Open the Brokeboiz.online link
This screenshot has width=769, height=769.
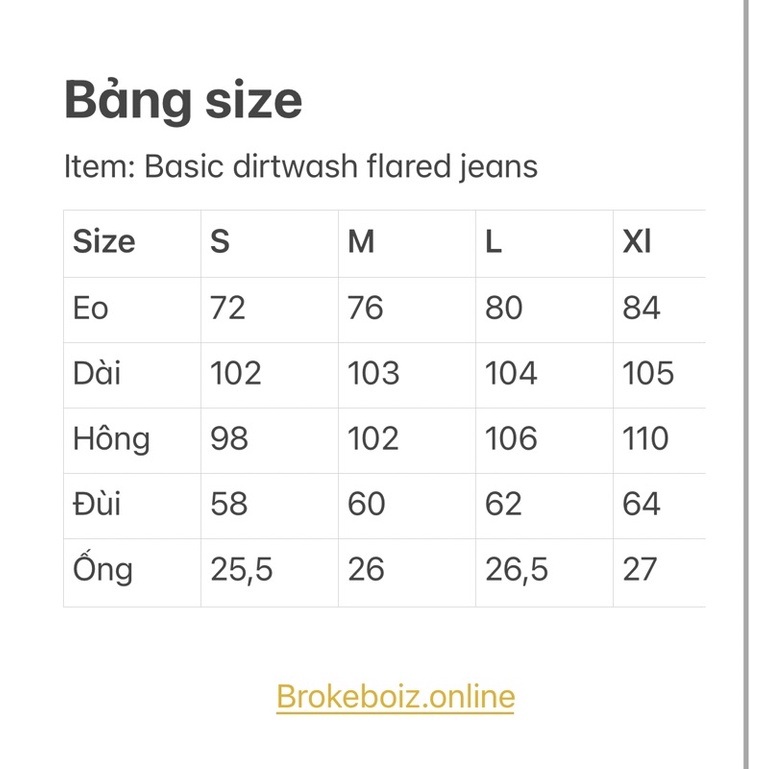click(395, 696)
